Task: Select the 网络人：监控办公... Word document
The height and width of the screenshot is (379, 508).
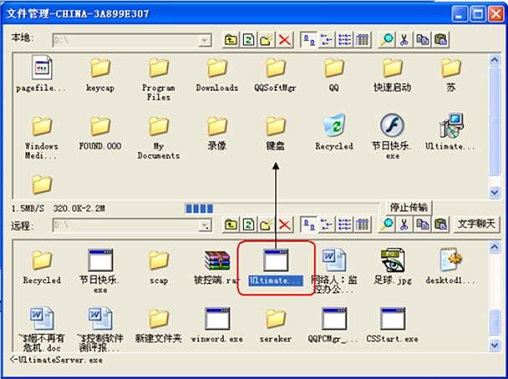Action: click(334, 271)
